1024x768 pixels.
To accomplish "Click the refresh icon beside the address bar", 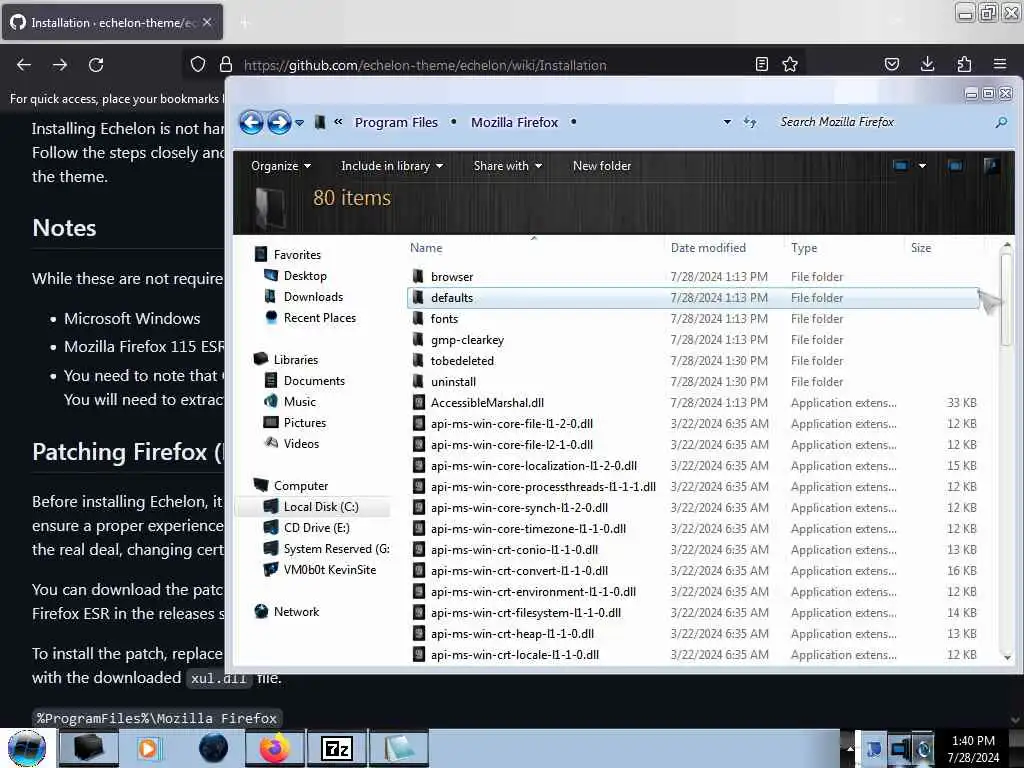I will tap(750, 122).
